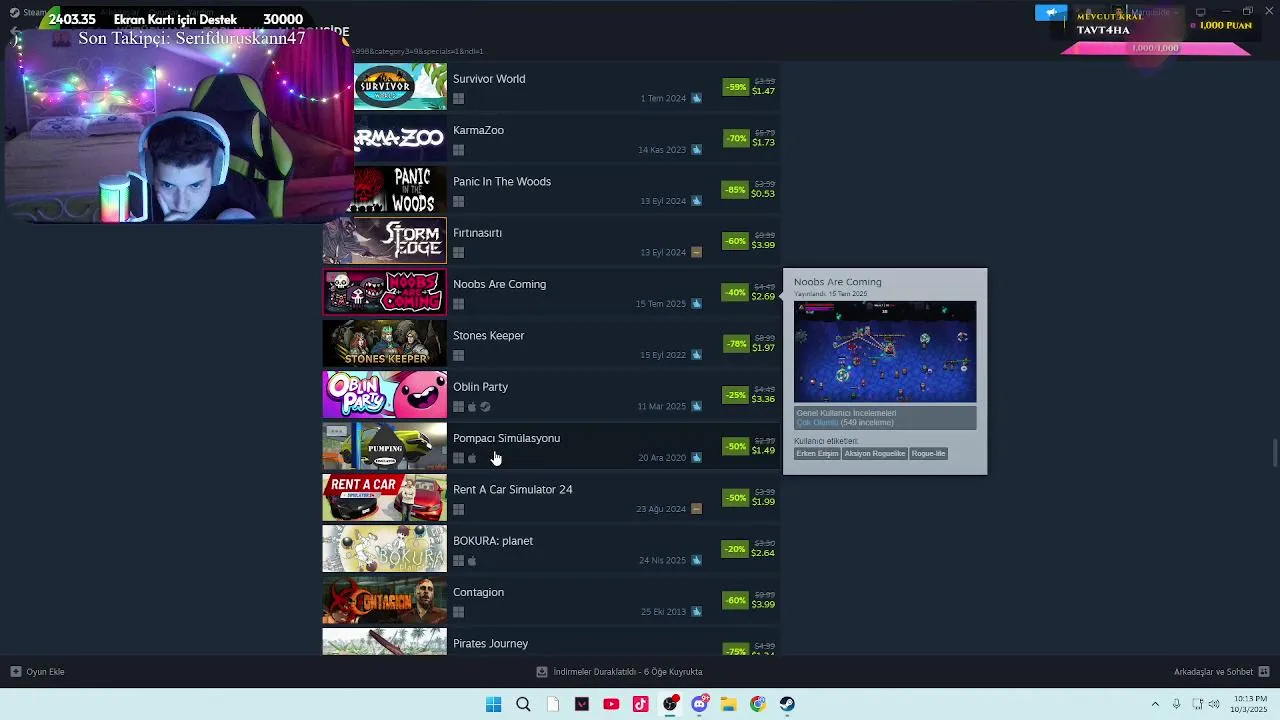Click KarmaZoo positive review thumbs-up icon
The width and height of the screenshot is (1280, 720).
696,150
